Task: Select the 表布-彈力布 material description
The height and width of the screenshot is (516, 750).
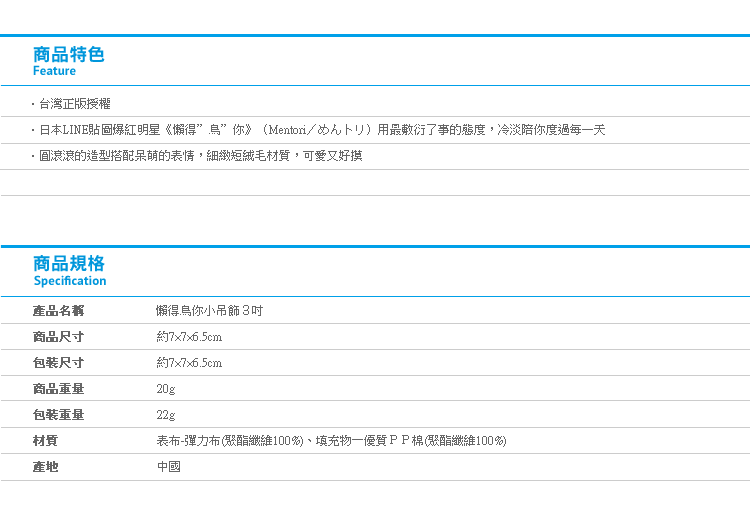Action: click(331, 440)
